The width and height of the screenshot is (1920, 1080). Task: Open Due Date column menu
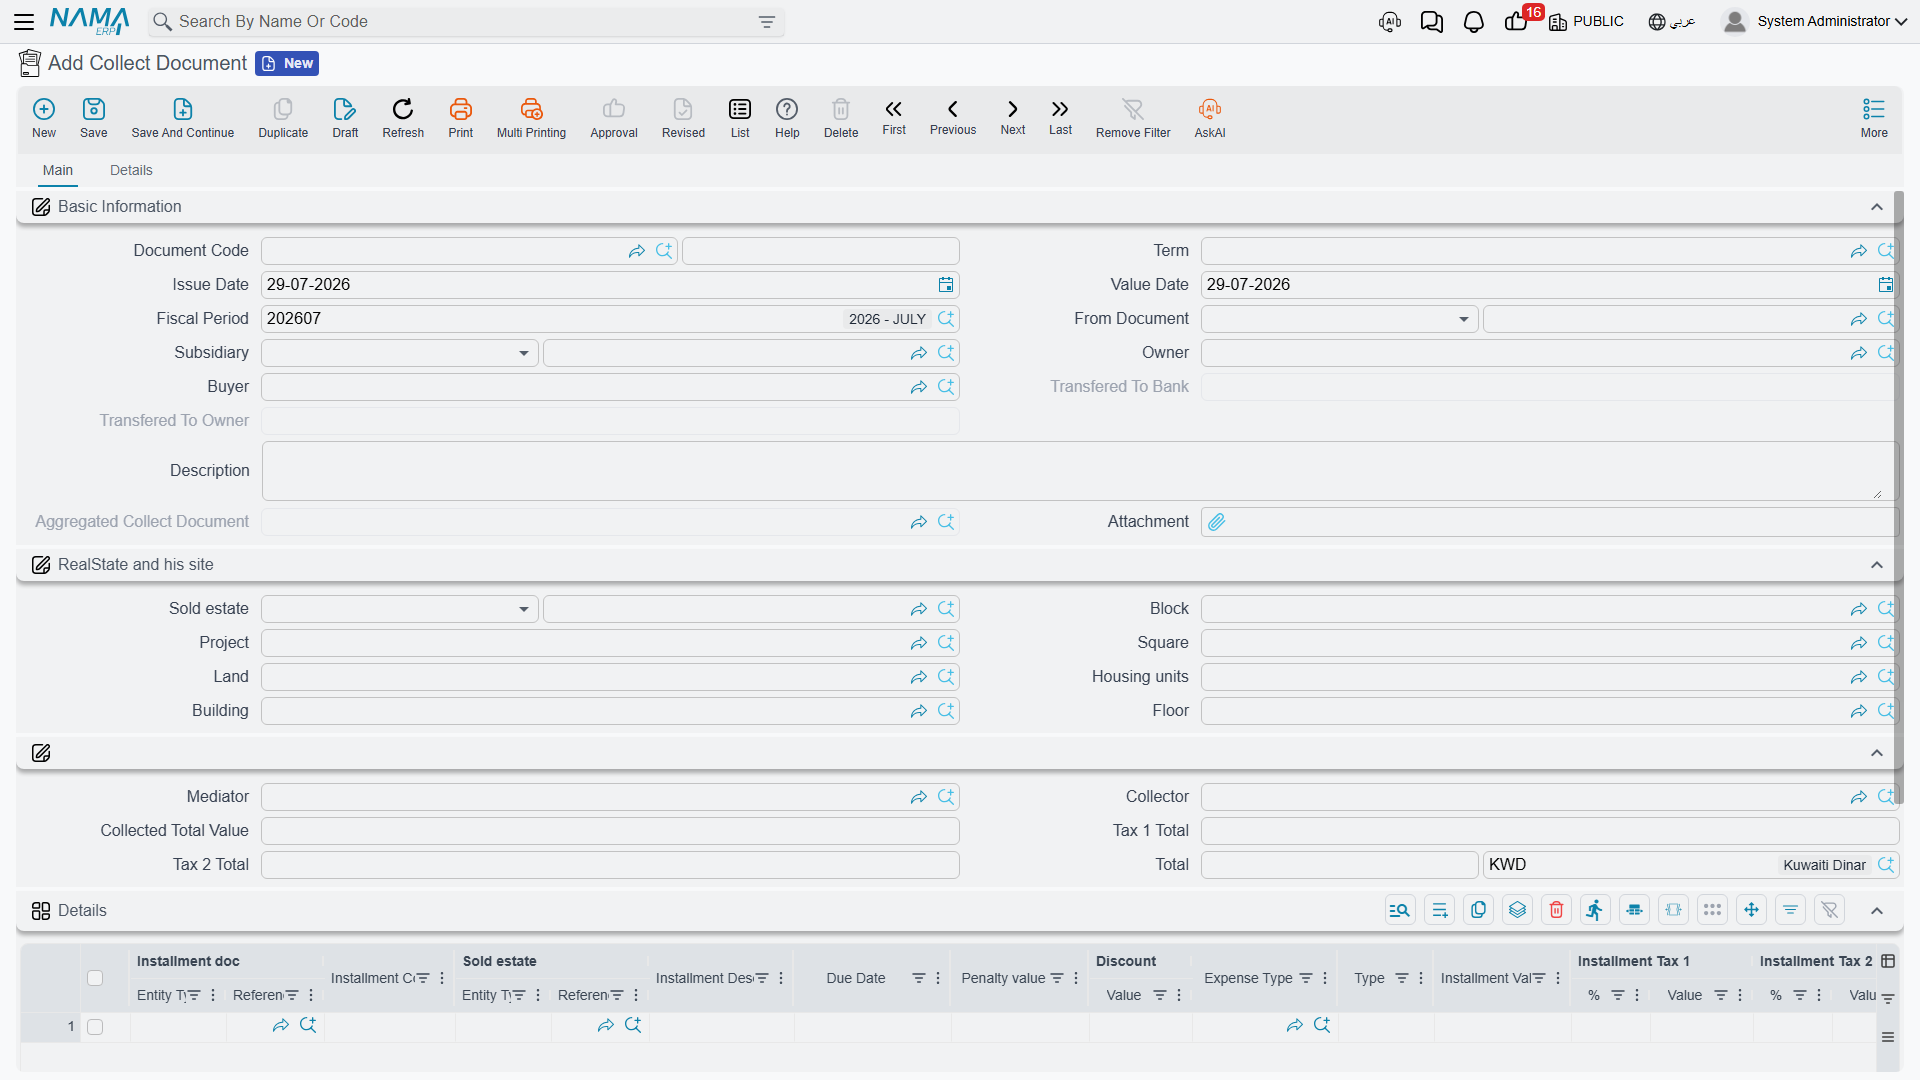(x=938, y=978)
